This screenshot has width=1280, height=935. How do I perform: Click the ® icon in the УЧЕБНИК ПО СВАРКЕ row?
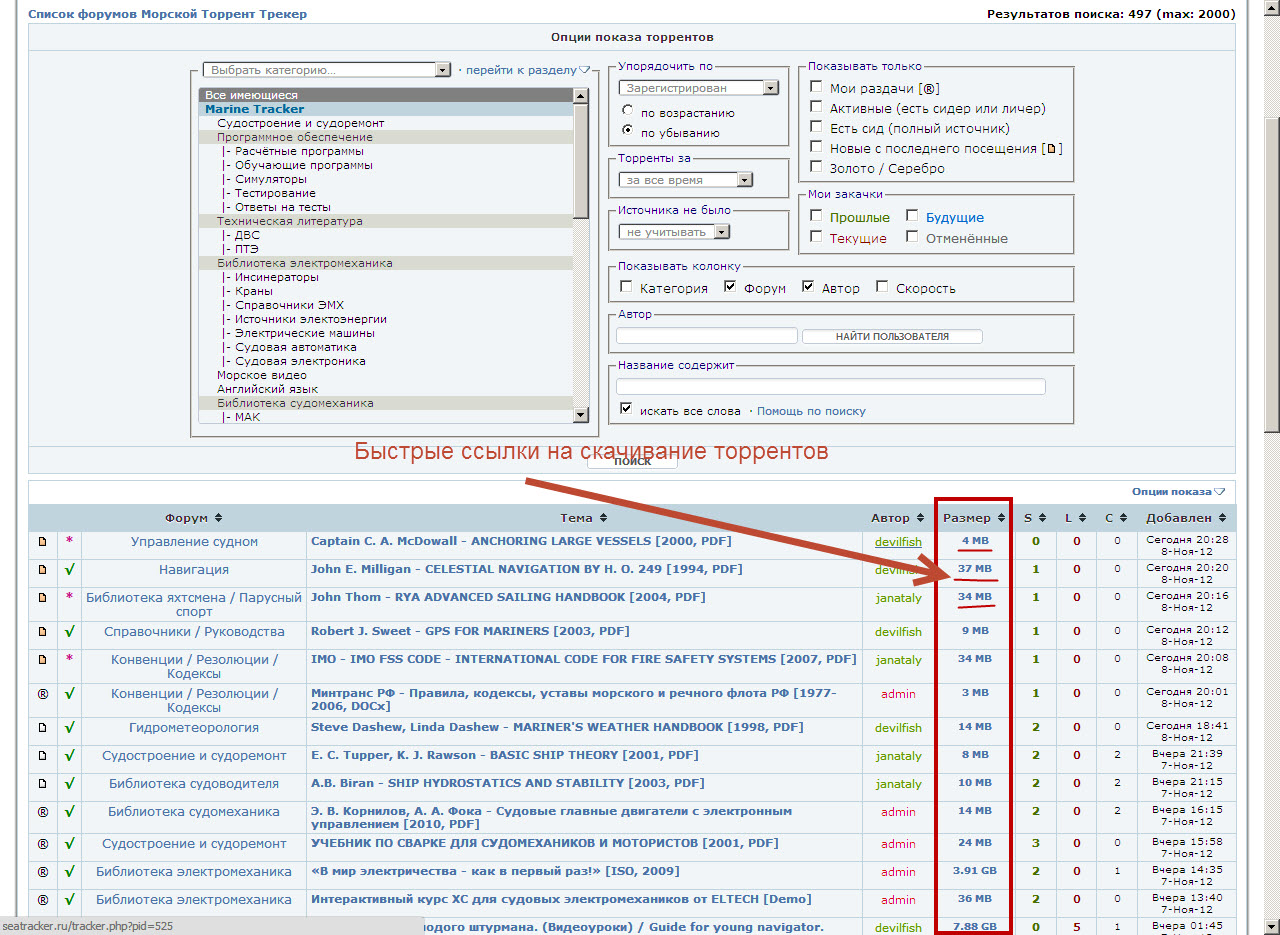pos(42,843)
